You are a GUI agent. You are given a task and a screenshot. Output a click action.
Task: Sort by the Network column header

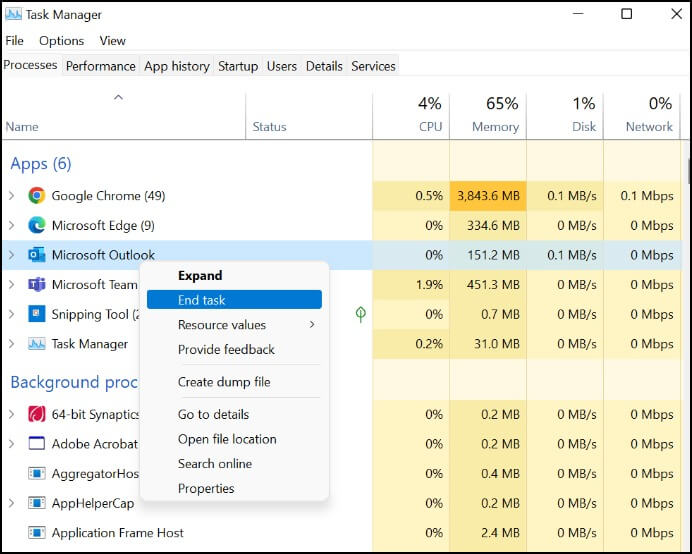[642, 117]
